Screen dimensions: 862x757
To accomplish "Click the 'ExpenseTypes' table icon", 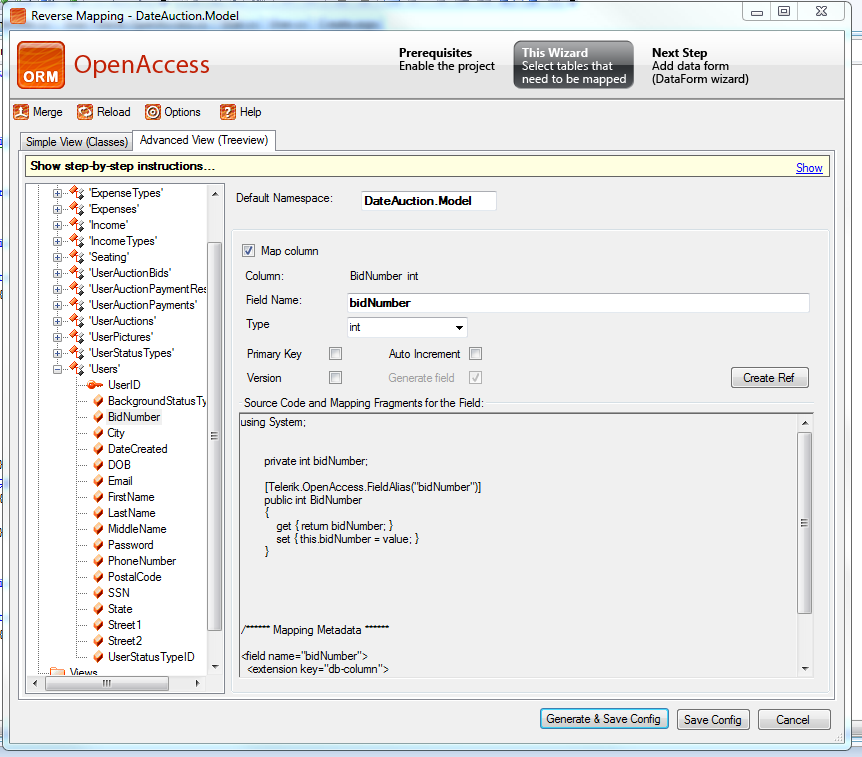I will coord(77,193).
